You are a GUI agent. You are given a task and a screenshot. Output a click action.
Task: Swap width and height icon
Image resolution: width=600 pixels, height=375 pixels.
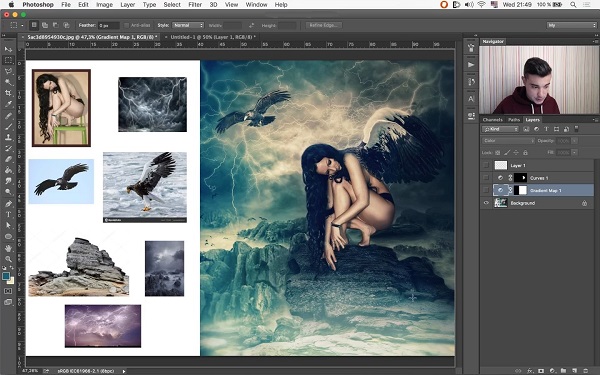pyautogui.click(x=251, y=26)
